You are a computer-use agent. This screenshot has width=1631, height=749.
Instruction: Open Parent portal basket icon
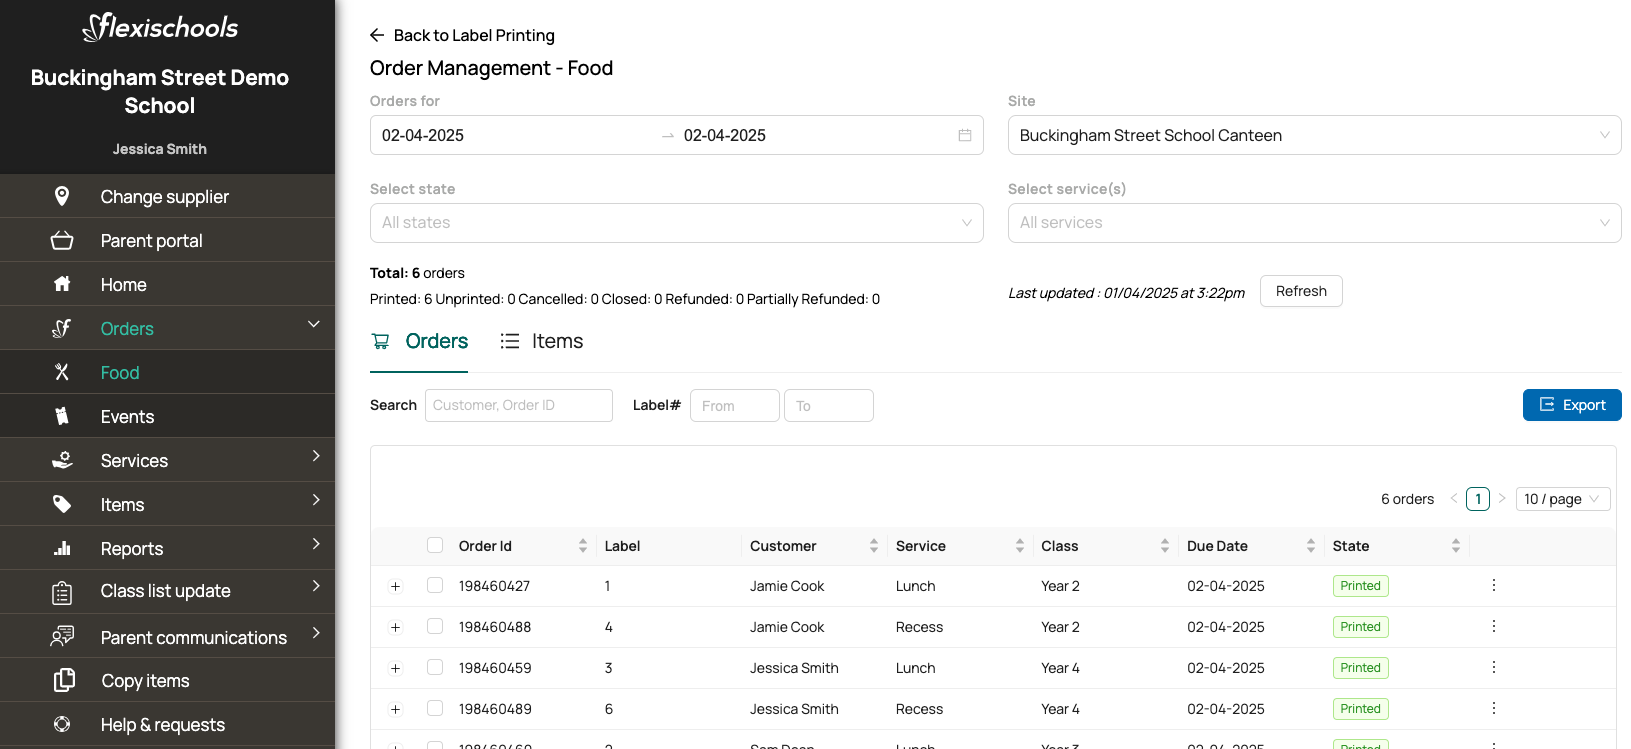(x=62, y=240)
